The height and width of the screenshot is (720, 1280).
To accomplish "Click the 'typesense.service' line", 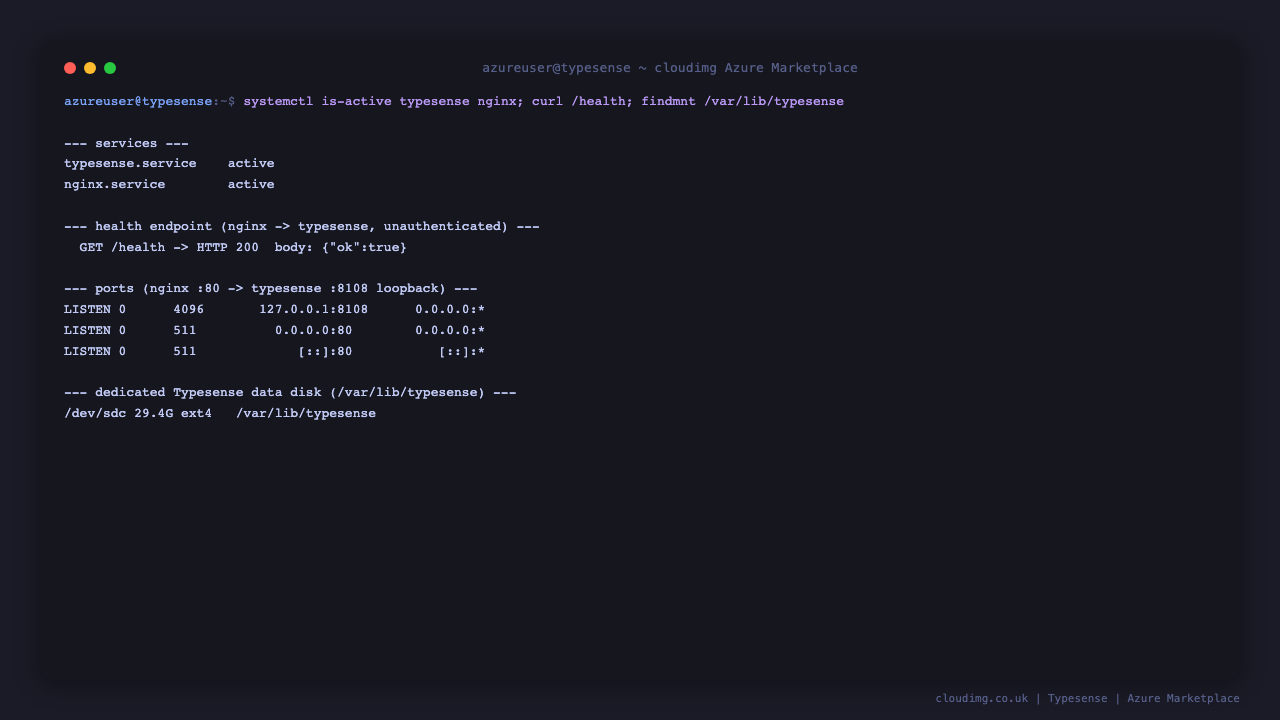I will coord(130,164).
